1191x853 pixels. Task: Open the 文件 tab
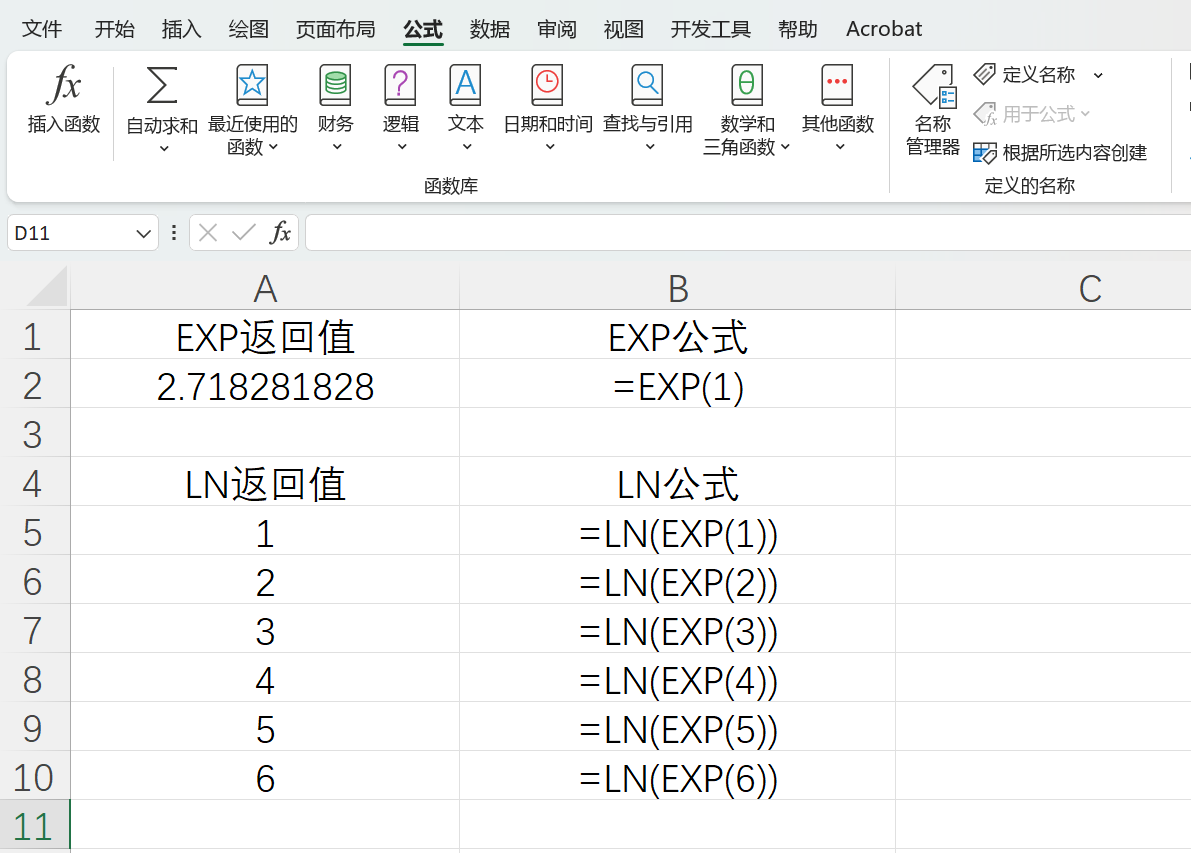42,29
